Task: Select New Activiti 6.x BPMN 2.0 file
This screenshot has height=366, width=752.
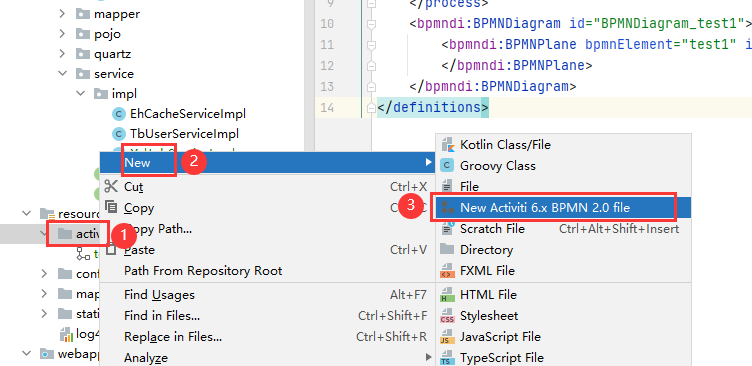Action: tap(563, 208)
